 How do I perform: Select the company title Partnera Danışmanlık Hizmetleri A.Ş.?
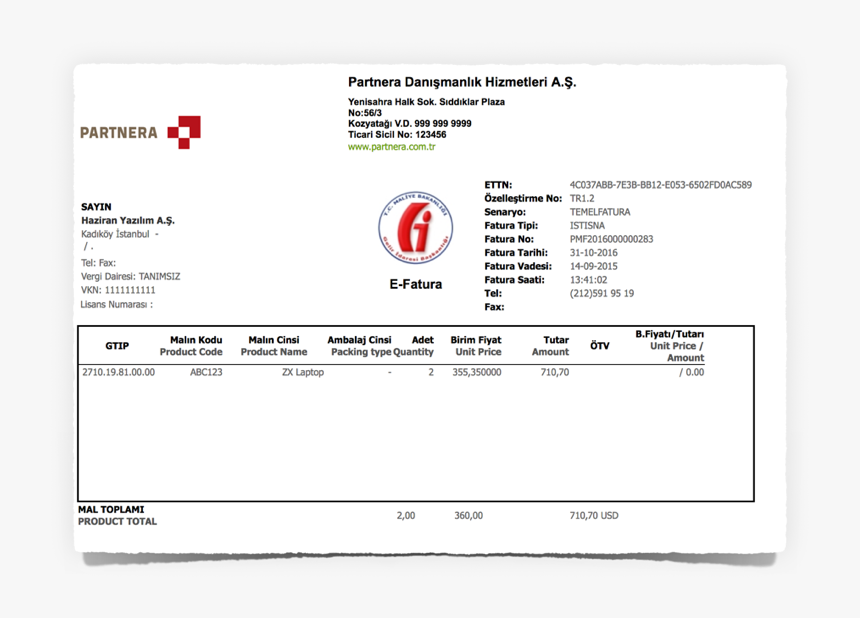pyautogui.click(x=462, y=82)
